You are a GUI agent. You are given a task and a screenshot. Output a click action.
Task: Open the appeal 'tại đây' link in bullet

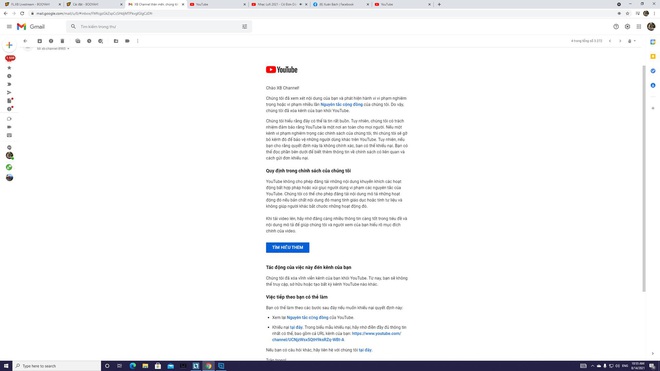[296, 327]
